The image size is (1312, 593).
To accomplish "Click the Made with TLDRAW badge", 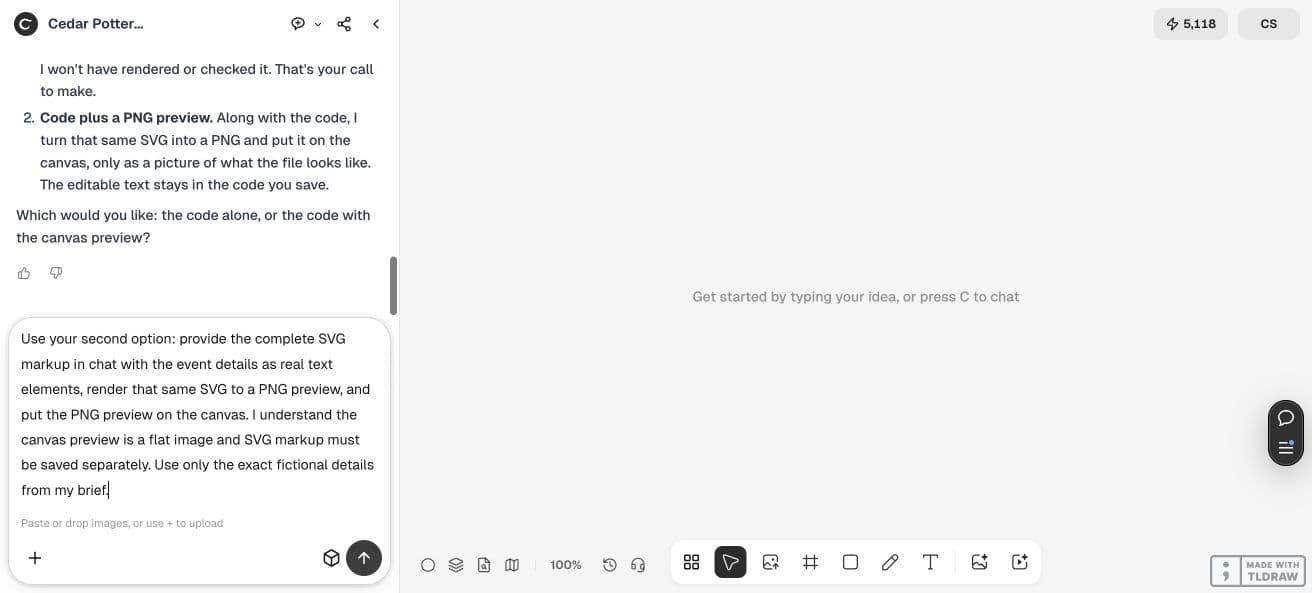I will tap(1258, 571).
